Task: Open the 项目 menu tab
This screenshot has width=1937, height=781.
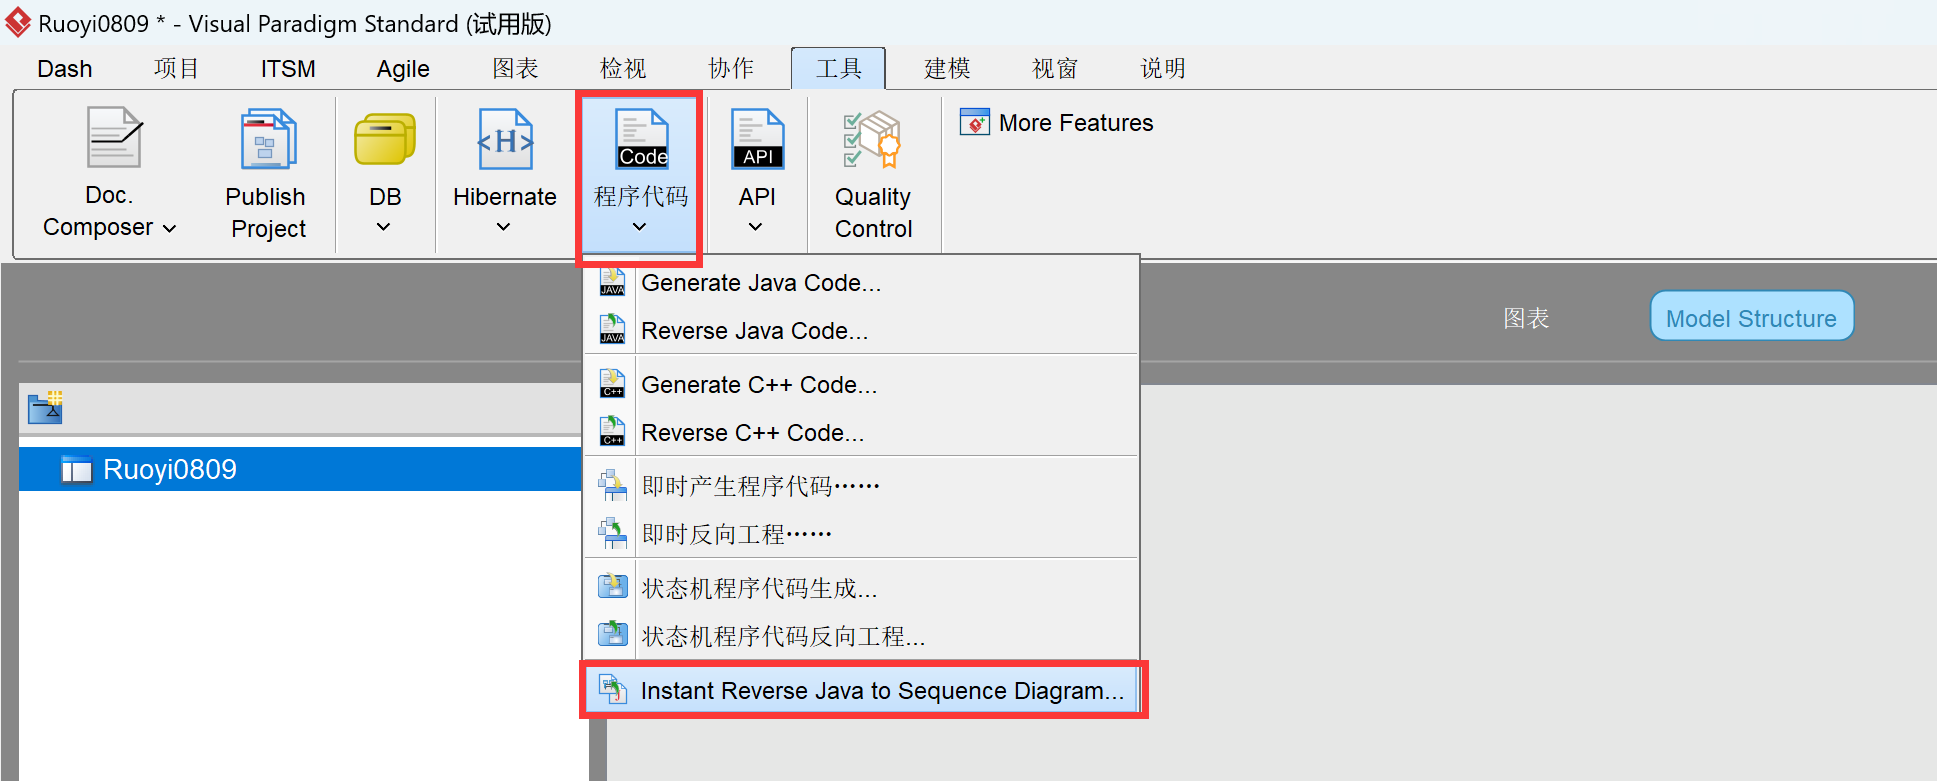Action: [177, 69]
